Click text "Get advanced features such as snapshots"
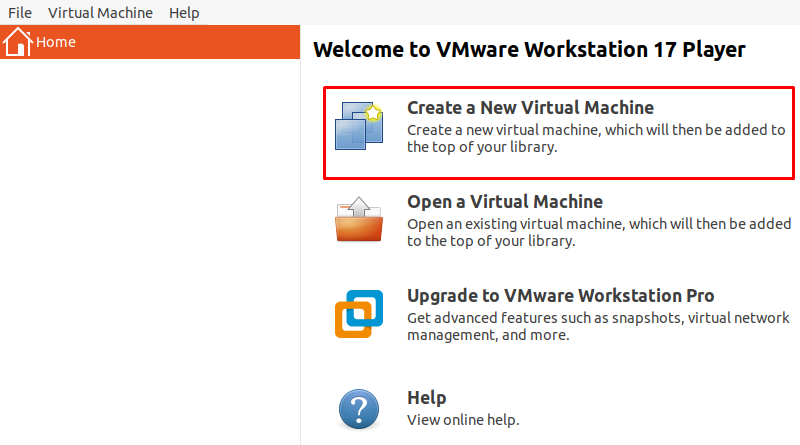The image size is (800, 445). [545, 318]
